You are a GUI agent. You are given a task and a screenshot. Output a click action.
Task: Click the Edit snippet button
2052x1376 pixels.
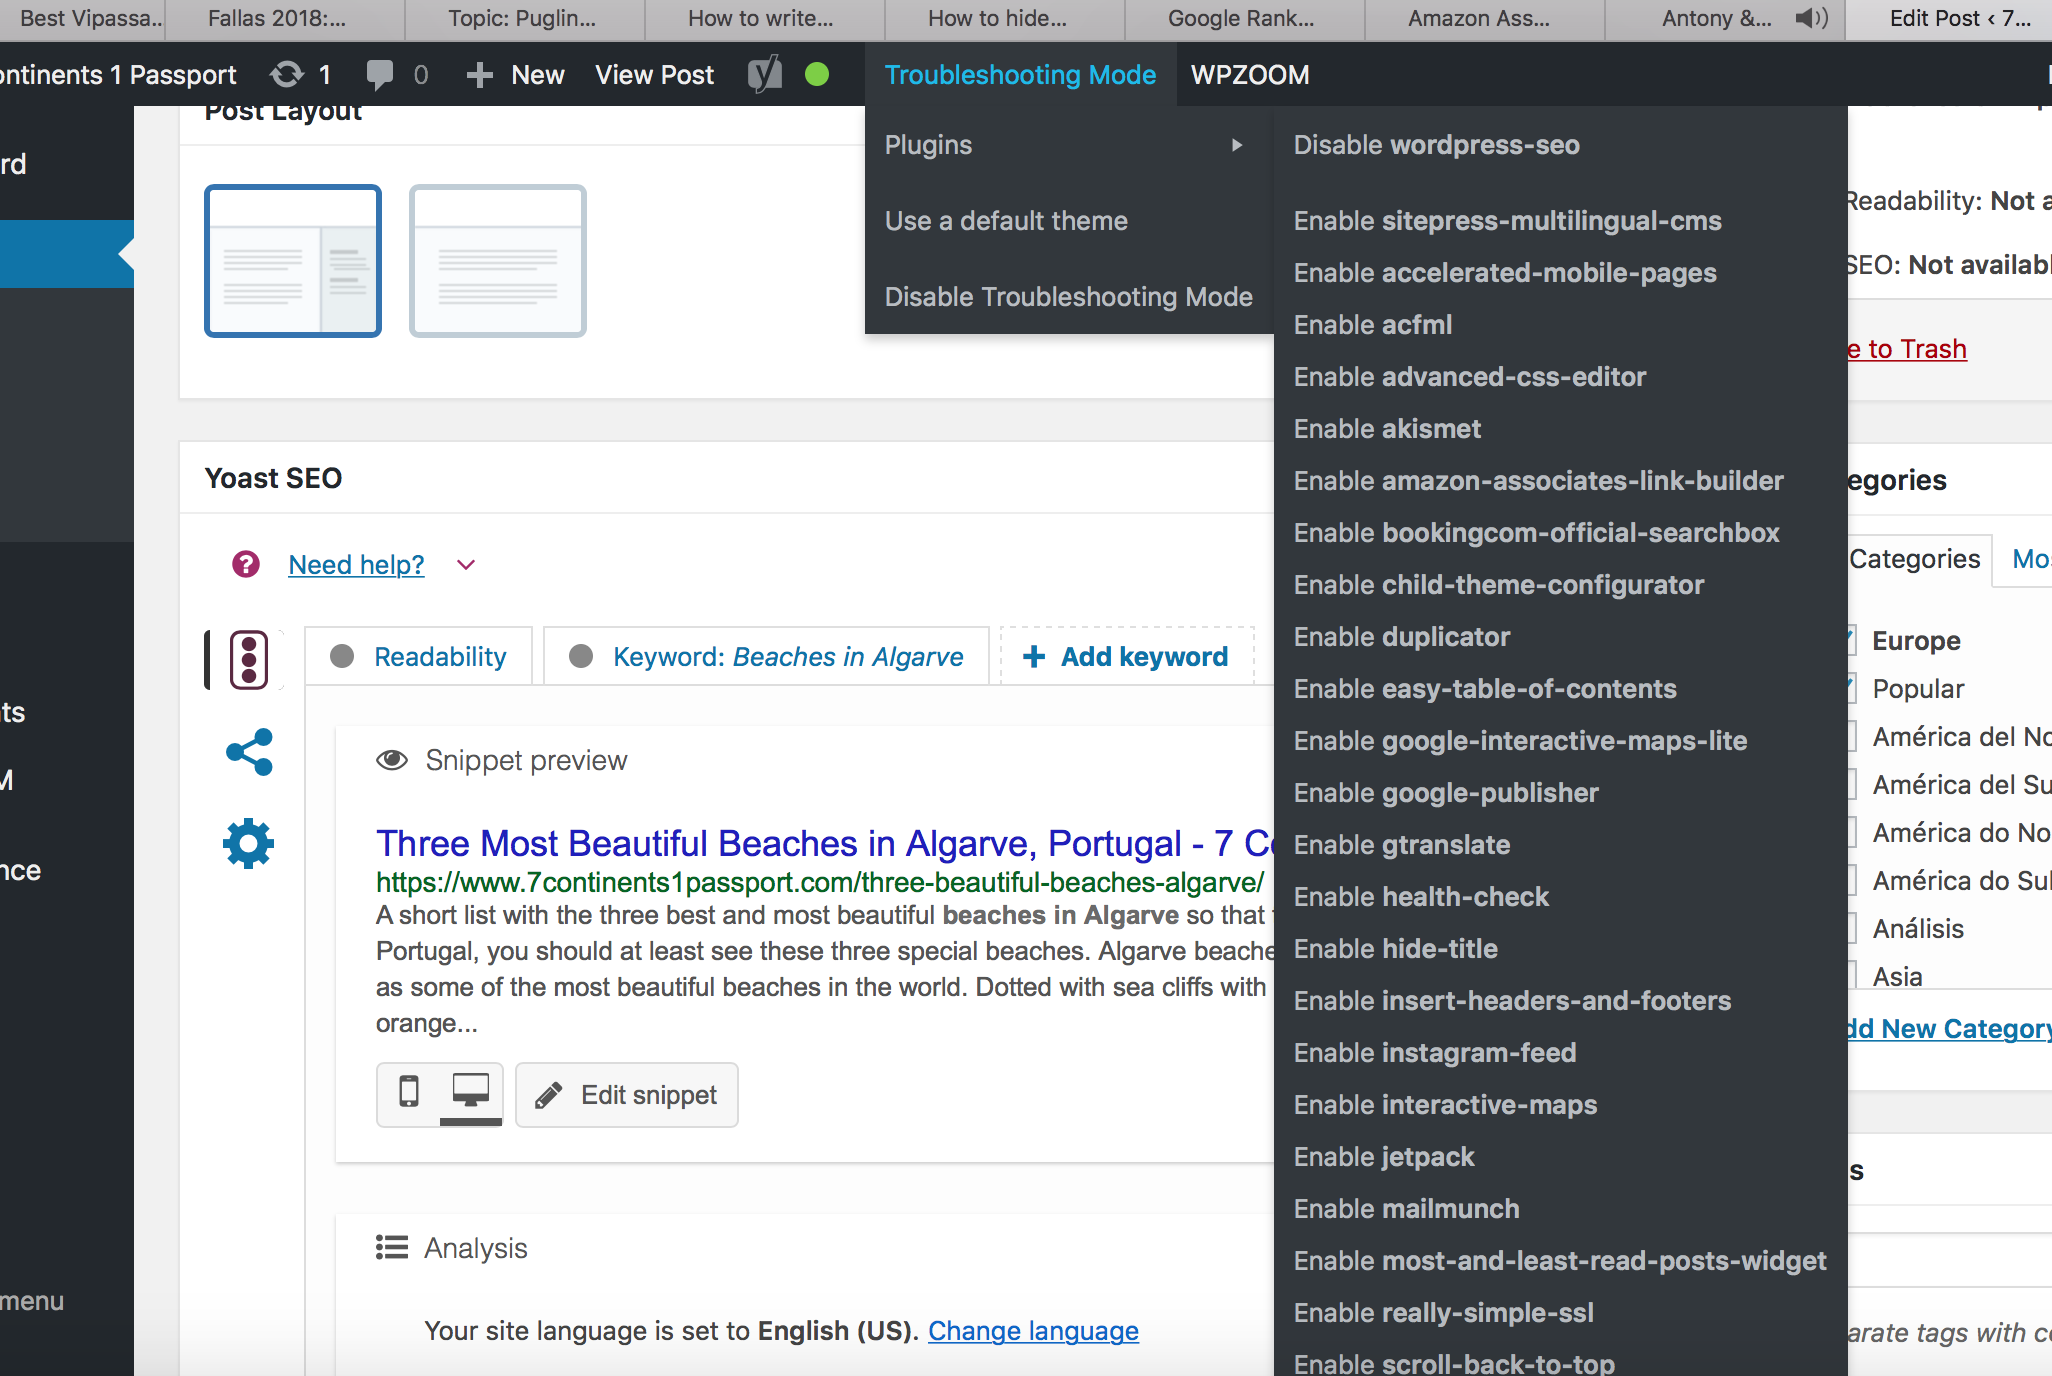click(x=627, y=1095)
